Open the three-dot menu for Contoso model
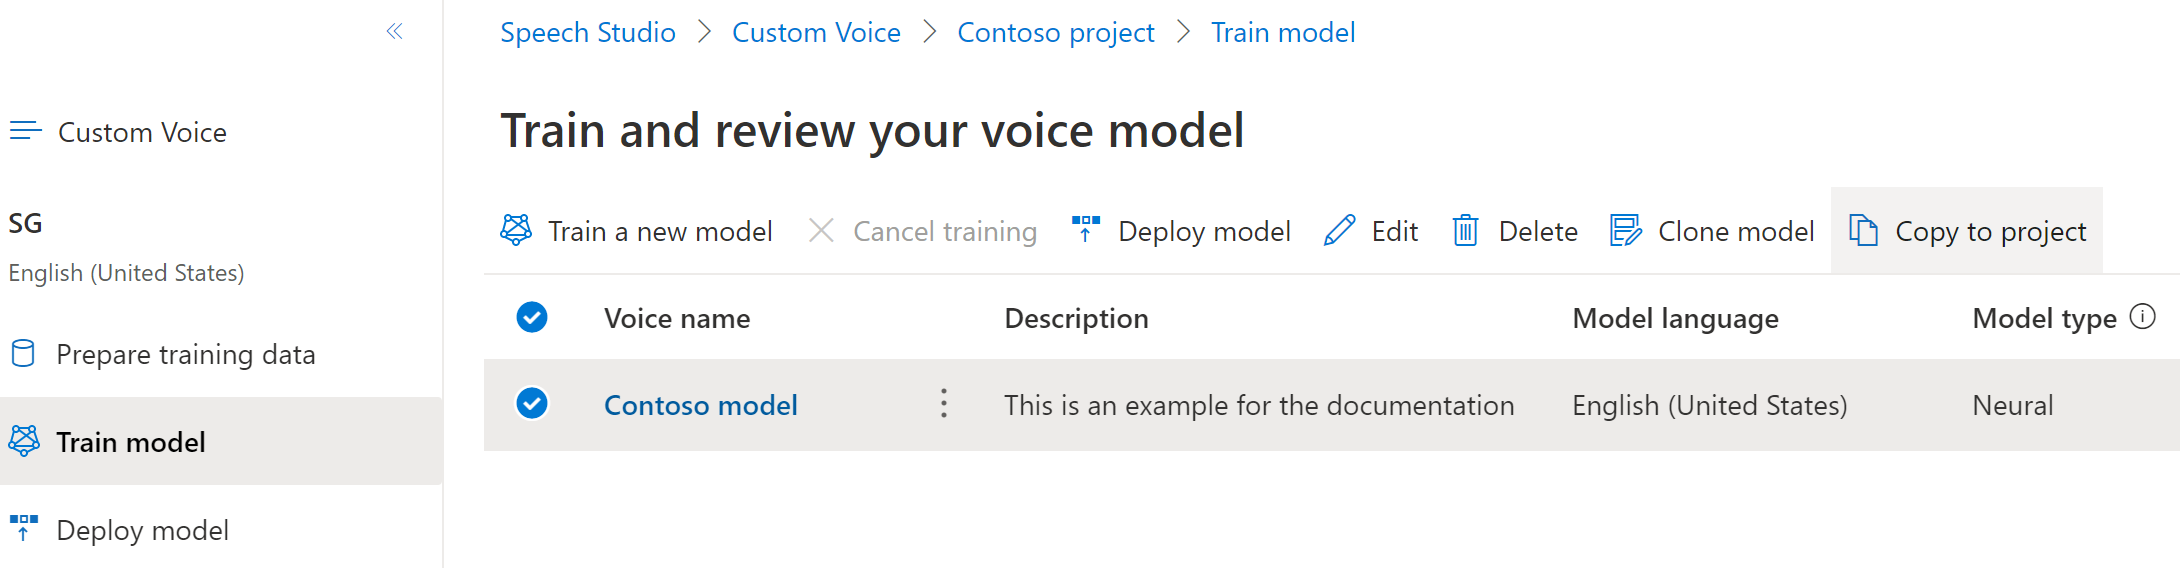Screen dimensions: 2180x568 point(943,404)
